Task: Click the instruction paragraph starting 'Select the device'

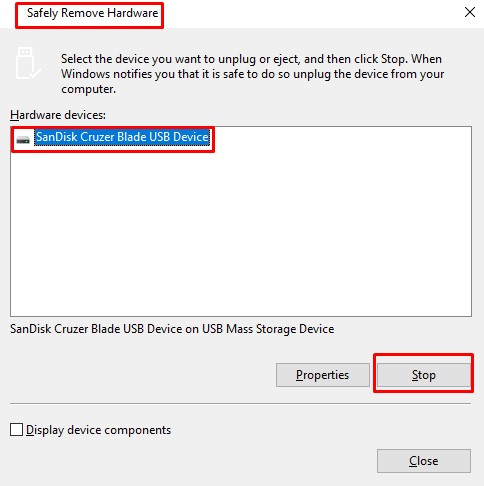Action: coord(252,74)
